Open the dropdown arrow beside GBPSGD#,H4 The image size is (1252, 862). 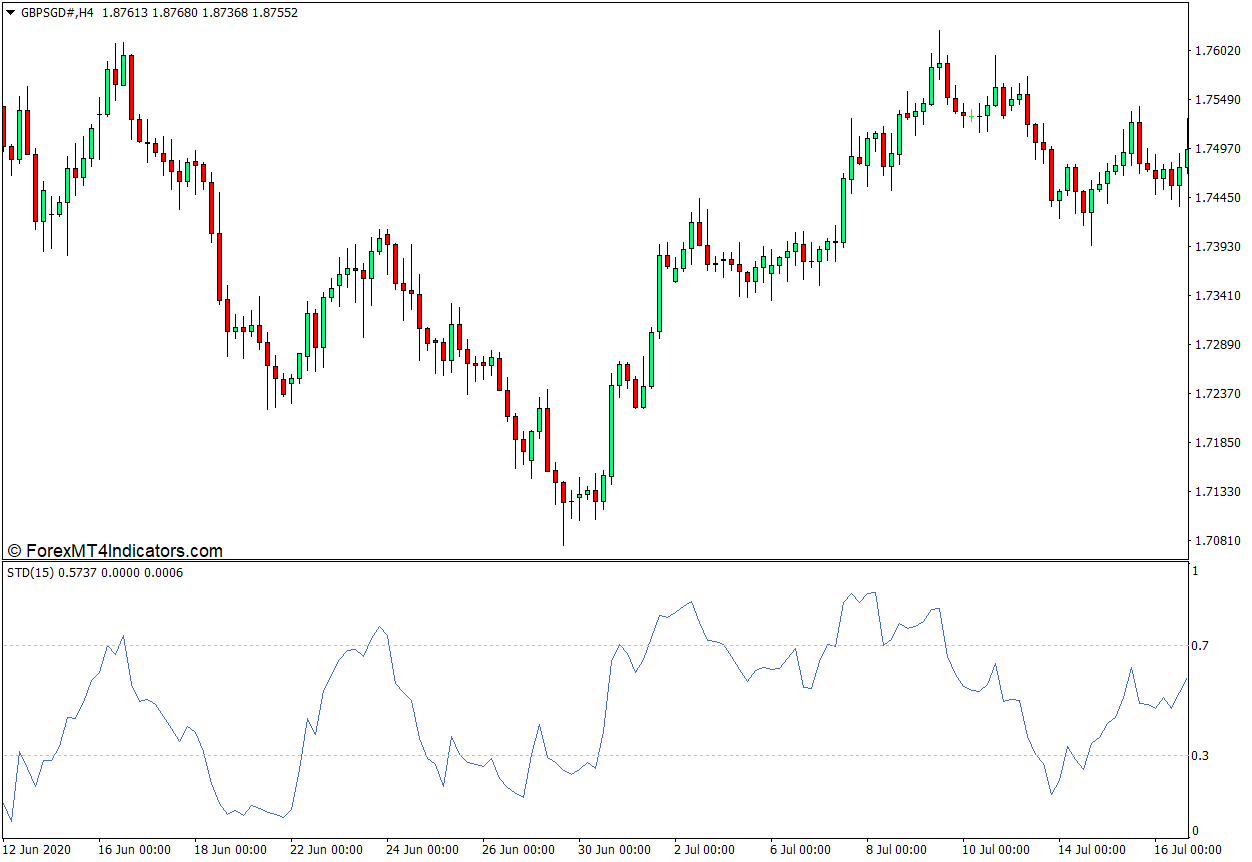10,13
